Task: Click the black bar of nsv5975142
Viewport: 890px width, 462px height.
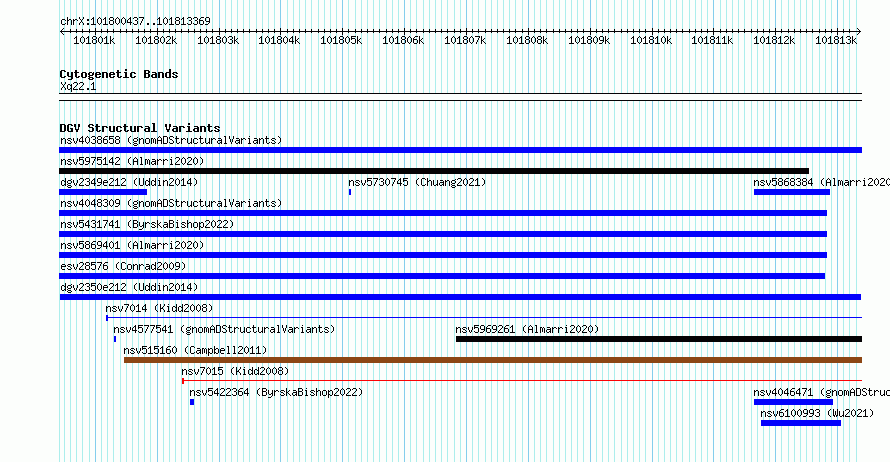Action: tap(434, 171)
